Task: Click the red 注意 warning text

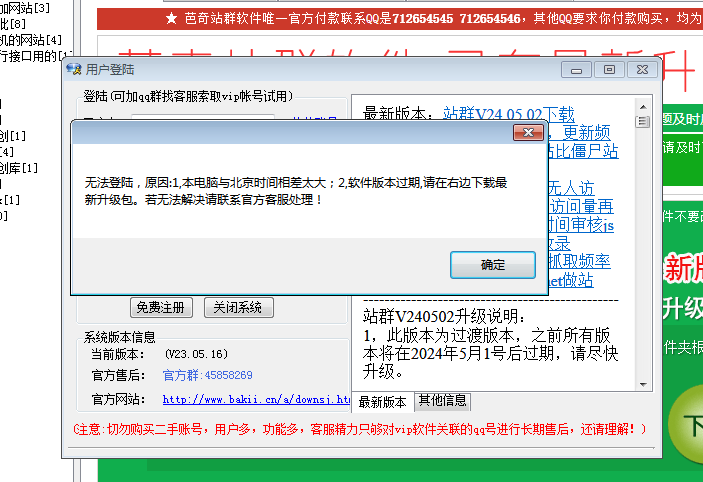Action: [x=360, y=429]
